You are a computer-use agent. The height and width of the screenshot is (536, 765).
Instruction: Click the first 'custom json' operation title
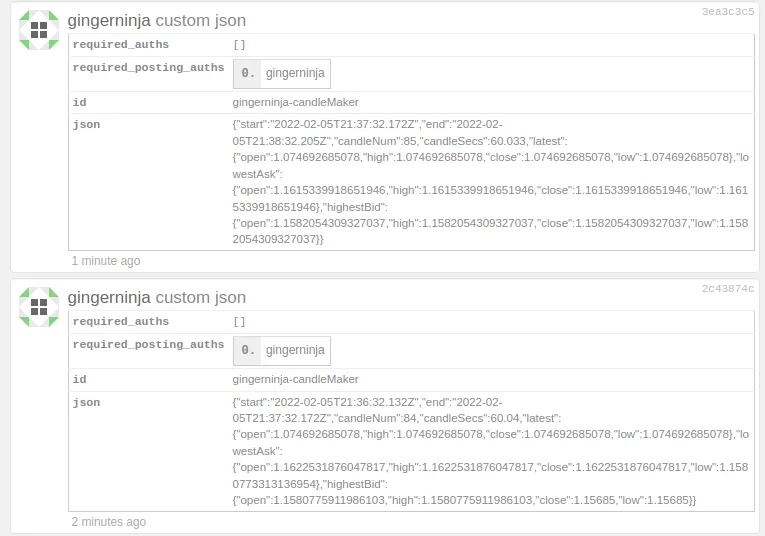201,21
